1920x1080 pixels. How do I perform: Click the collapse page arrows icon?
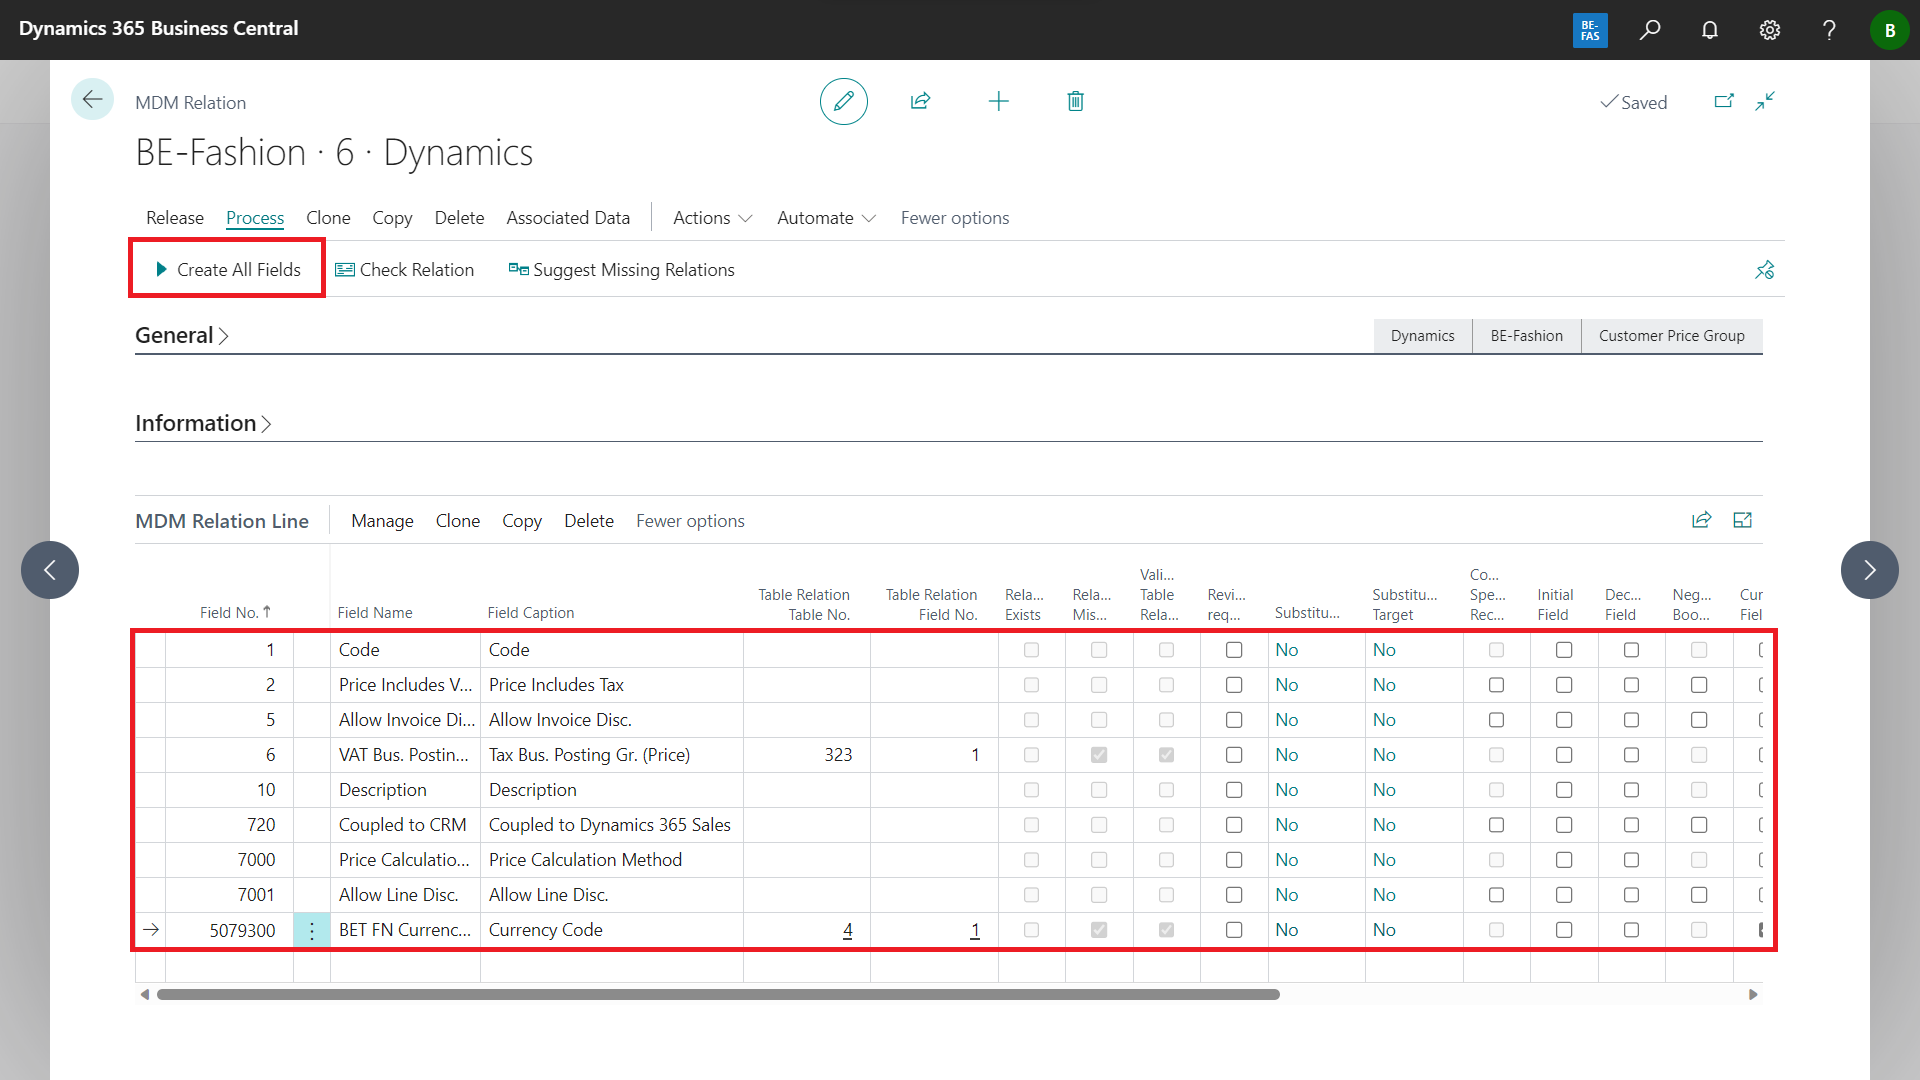point(1765,101)
